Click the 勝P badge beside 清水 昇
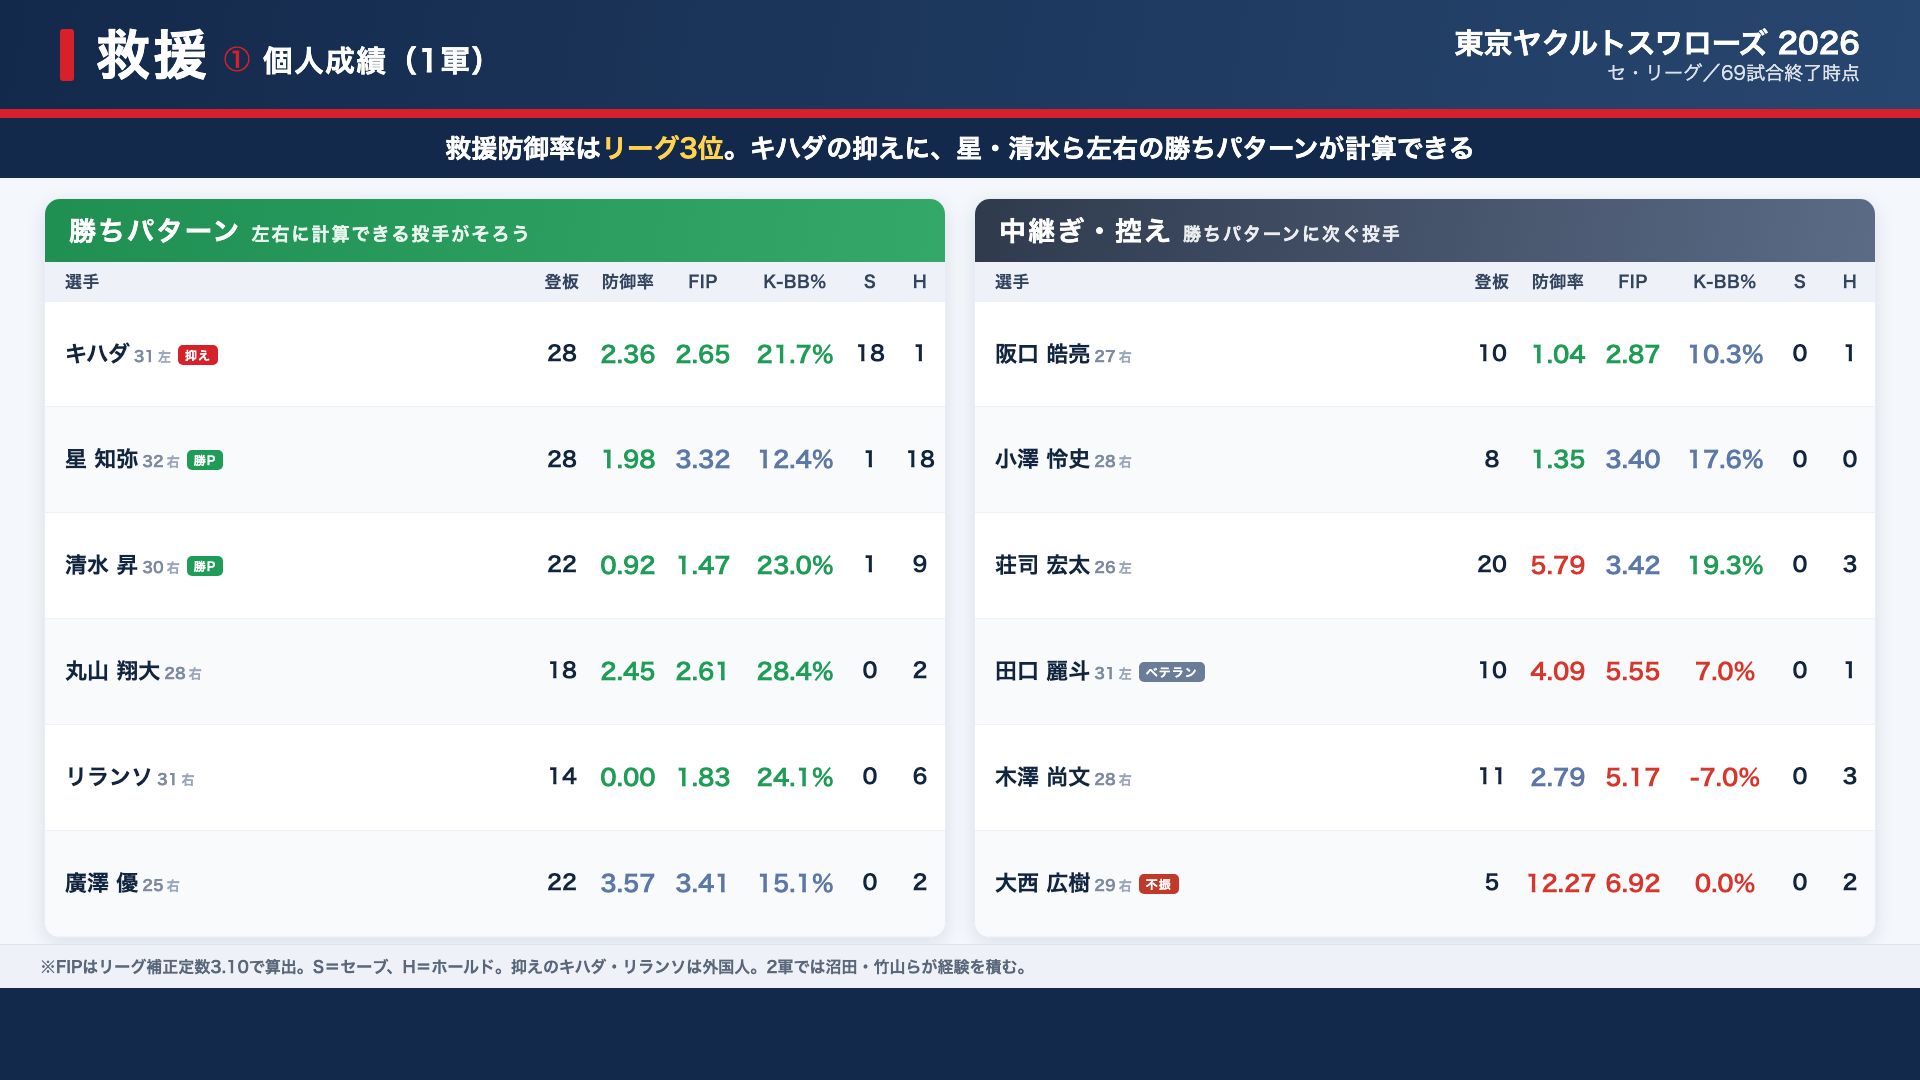Image resolution: width=1920 pixels, height=1080 pixels. coord(205,566)
